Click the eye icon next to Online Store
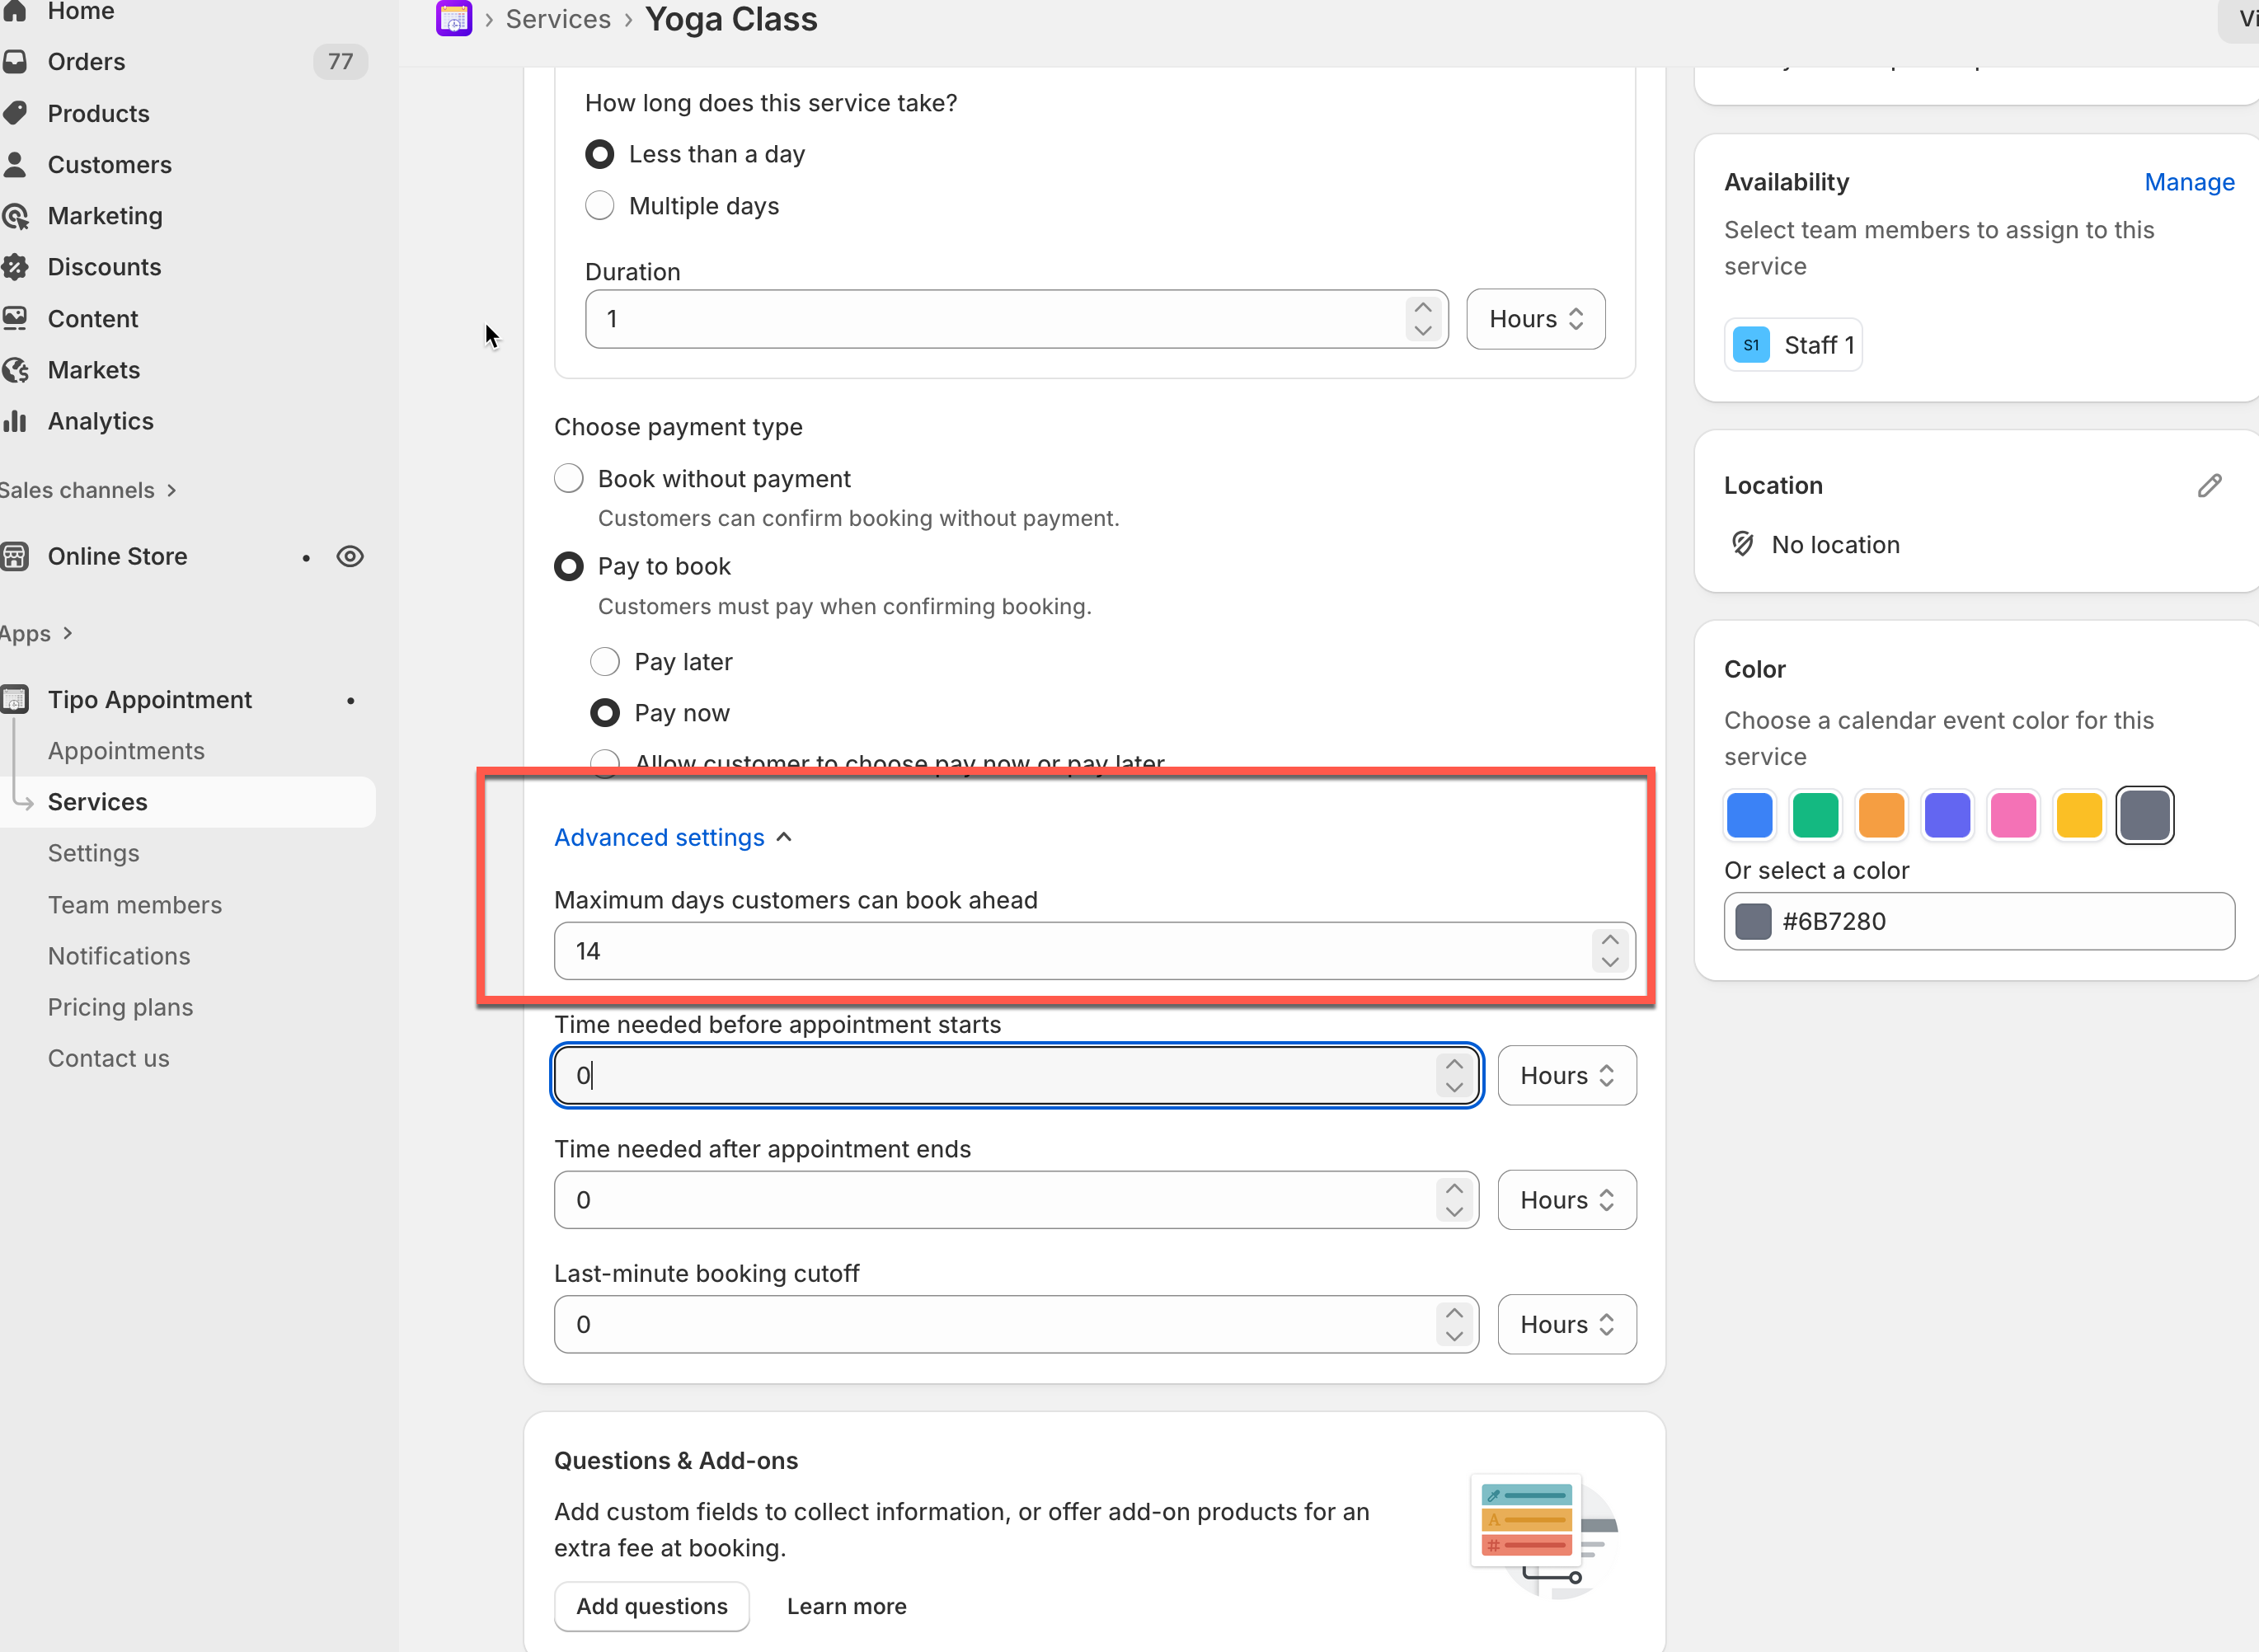 tap(350, 556)
